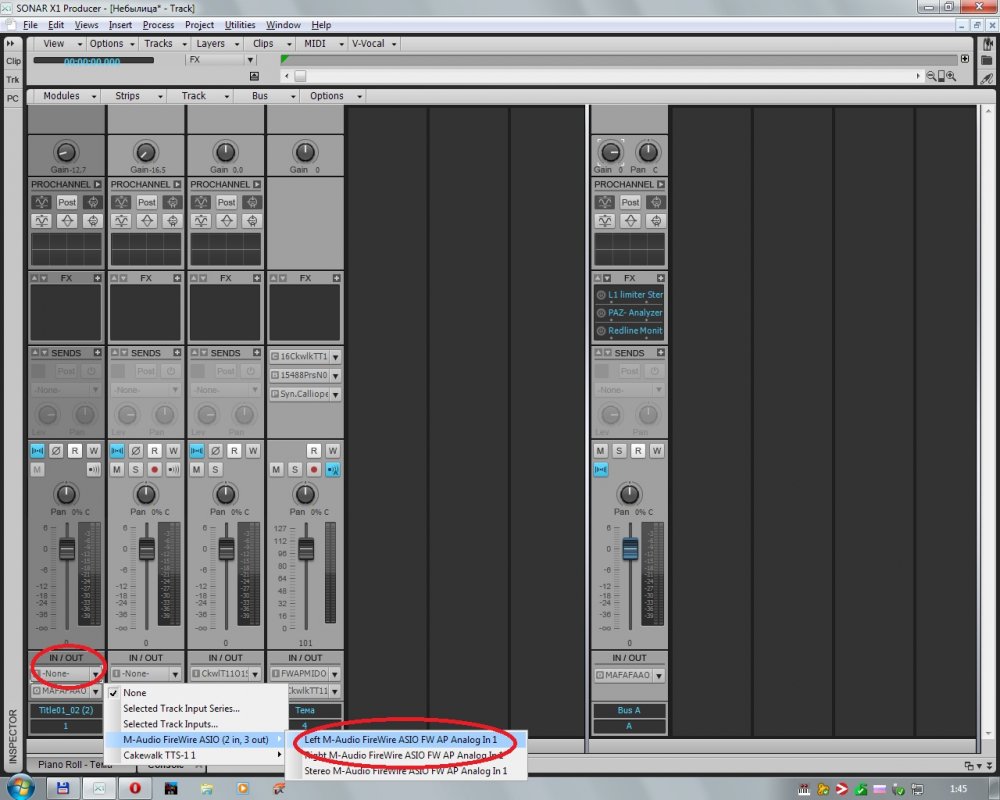Screen dimensions: 1000x800
Task: Click stereo interleave icon on third strip
Action: click(x=197, y=451)
